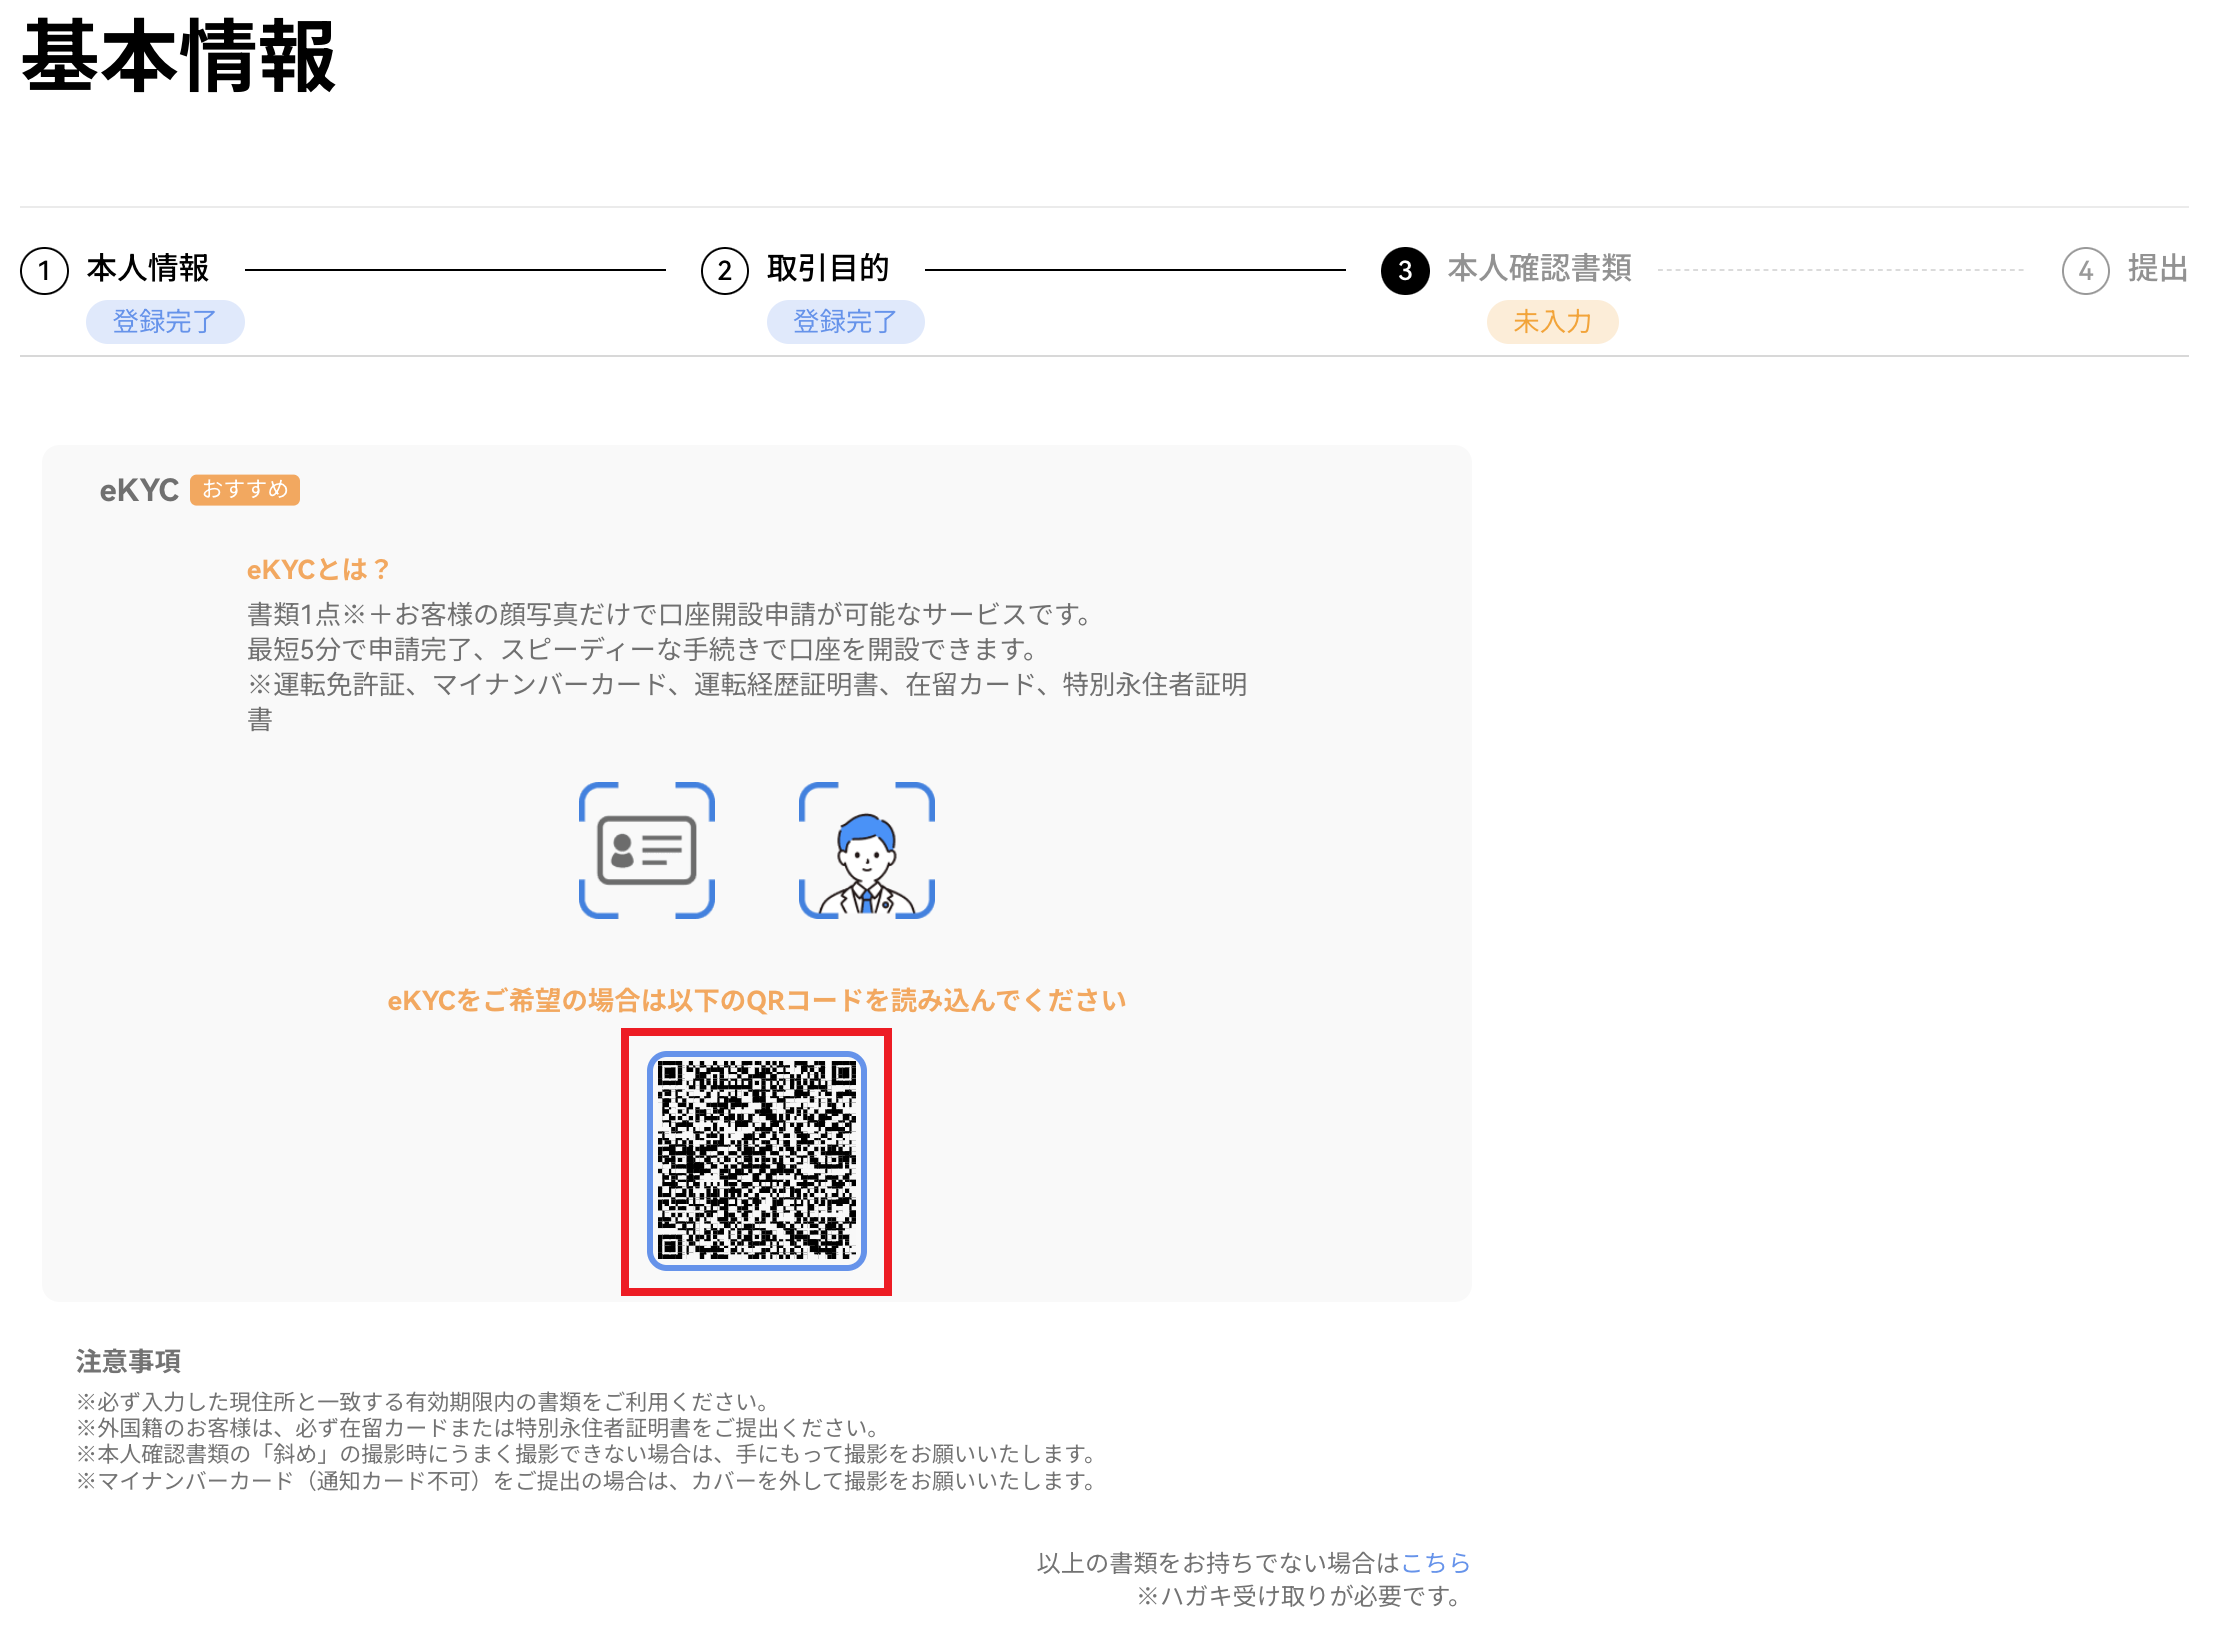Click the greyed step 4 circle icon
The image size is (2220, 1644).
(x=2086, y=271)
